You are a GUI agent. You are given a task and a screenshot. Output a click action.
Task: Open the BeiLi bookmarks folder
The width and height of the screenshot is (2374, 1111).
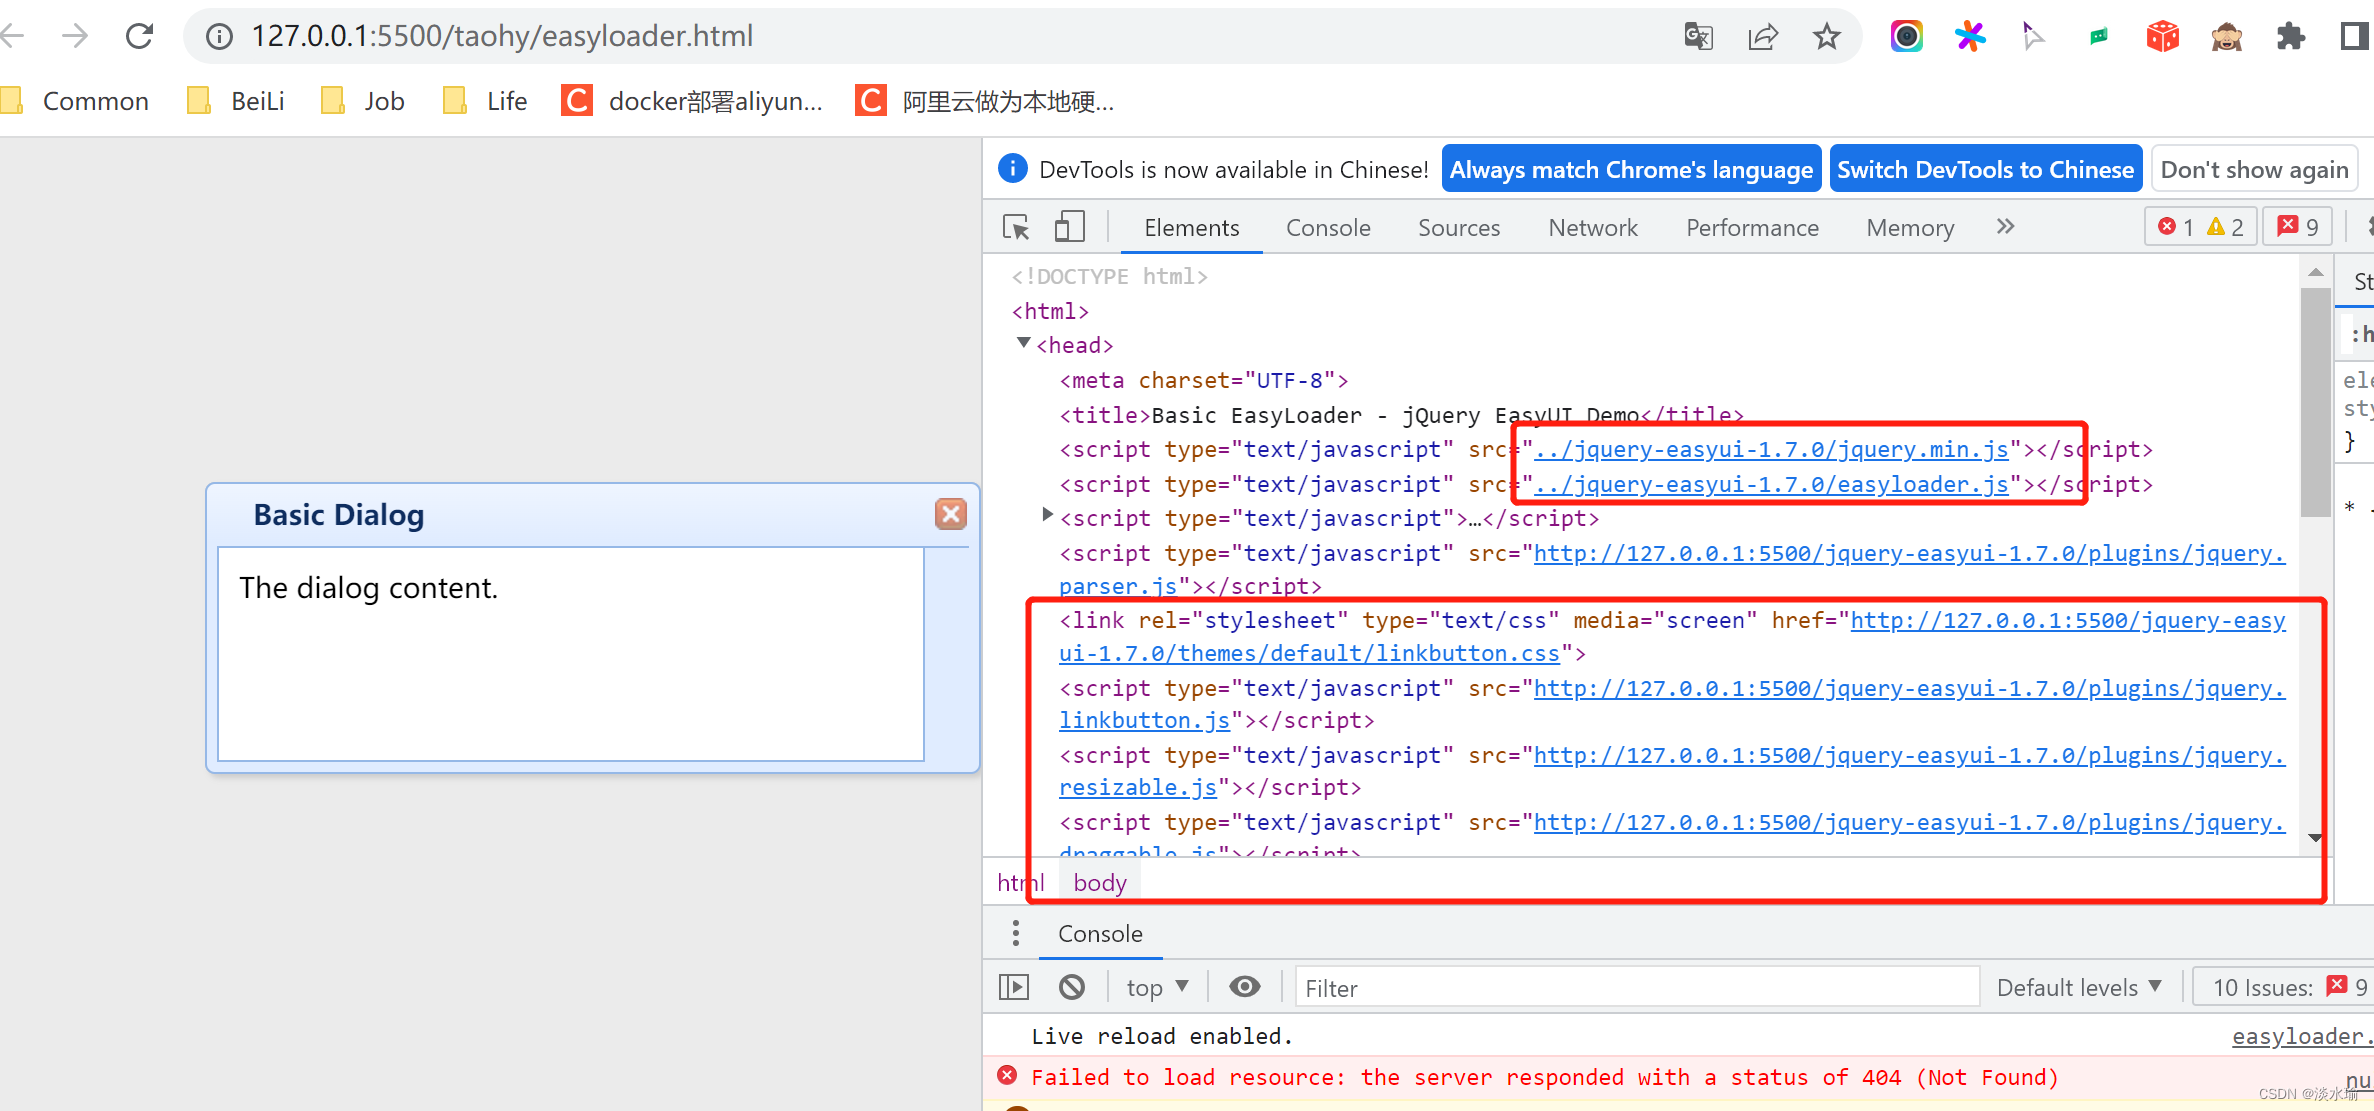236,101
